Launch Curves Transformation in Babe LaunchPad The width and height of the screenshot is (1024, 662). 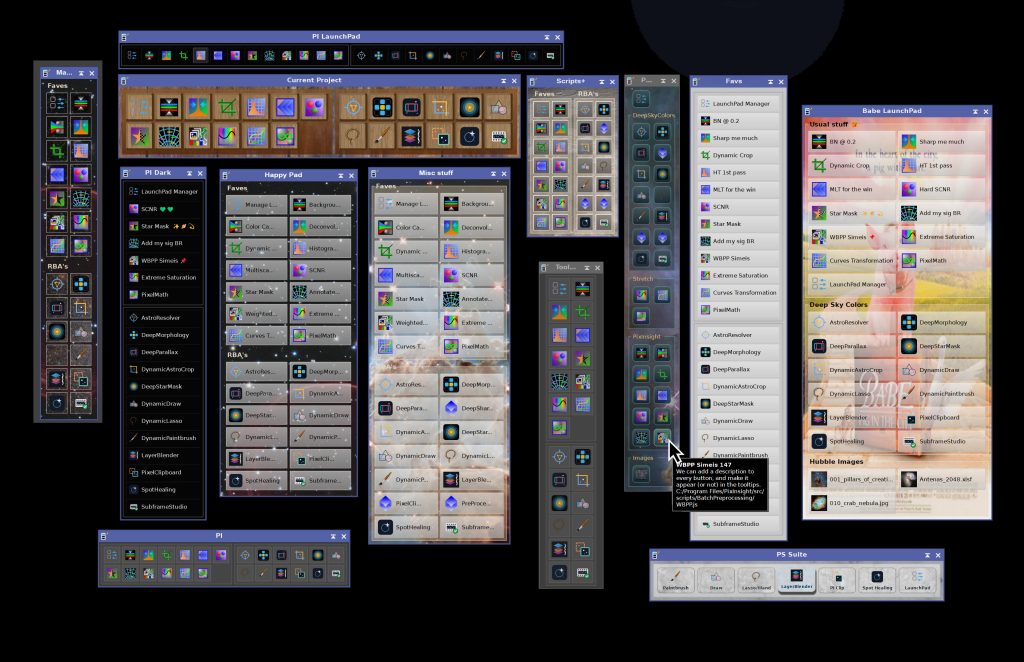(852, 260)
